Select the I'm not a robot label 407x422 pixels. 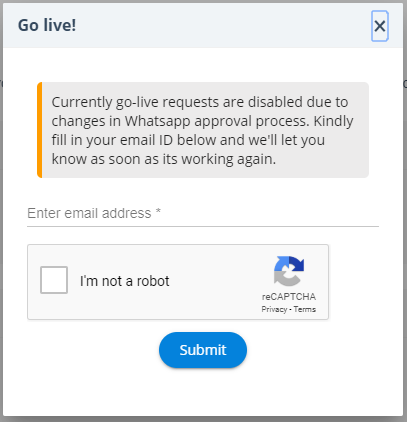[x=125, y=281]
